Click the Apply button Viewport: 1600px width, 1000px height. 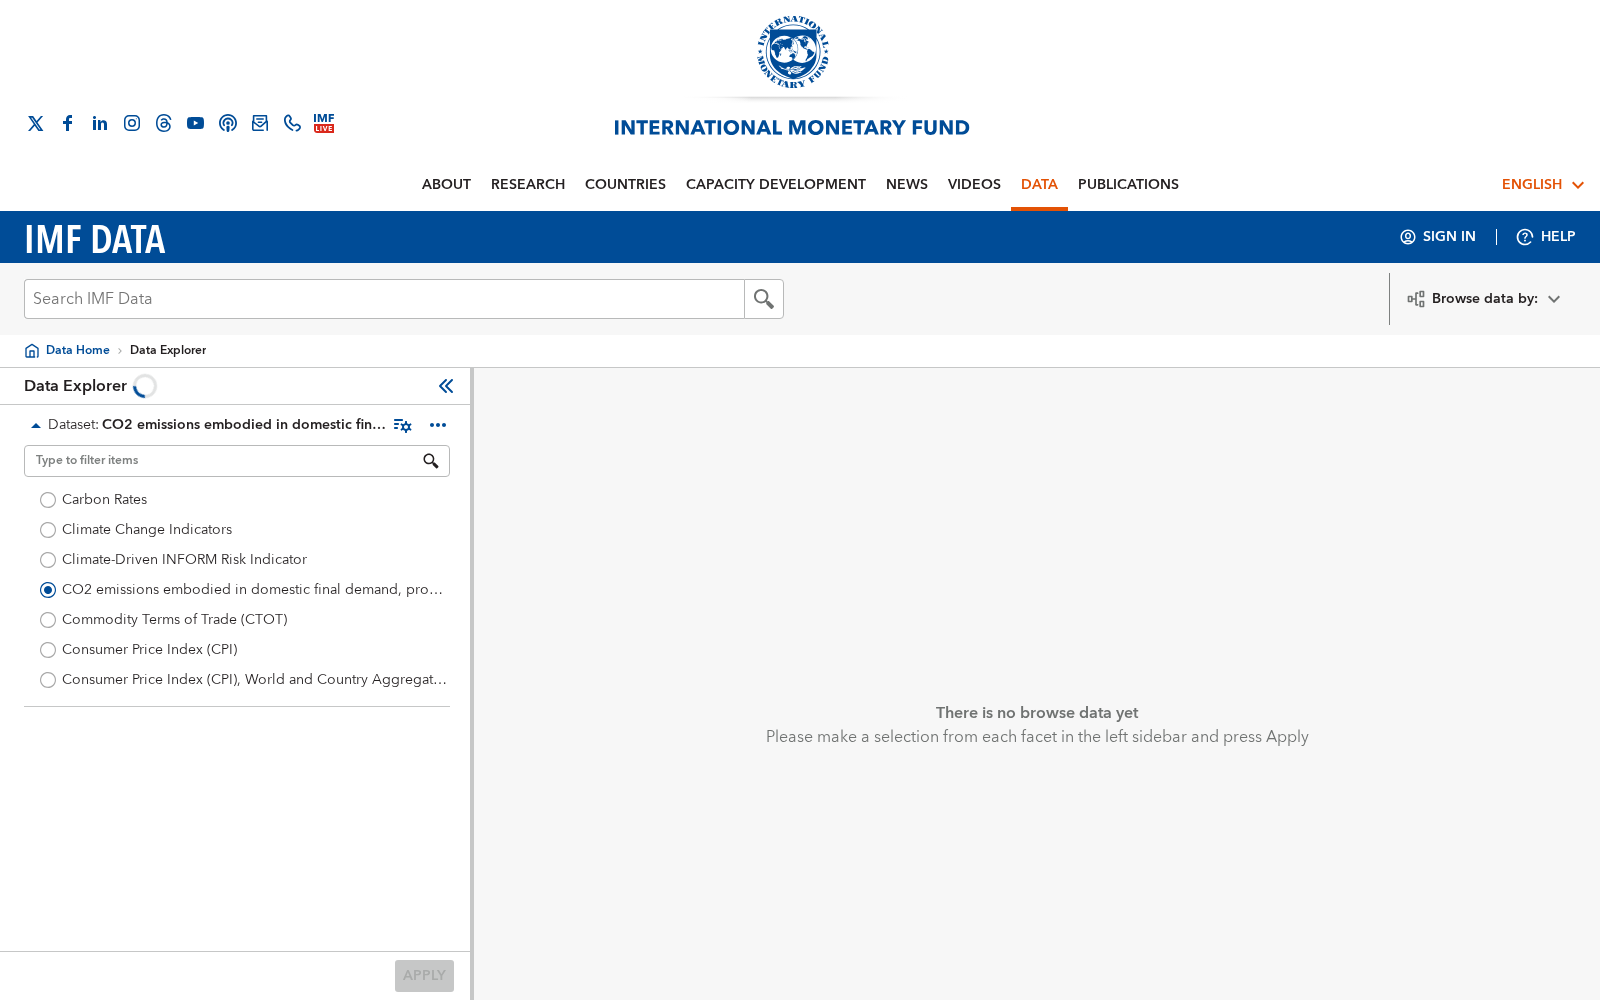click(x=424, y=976)
